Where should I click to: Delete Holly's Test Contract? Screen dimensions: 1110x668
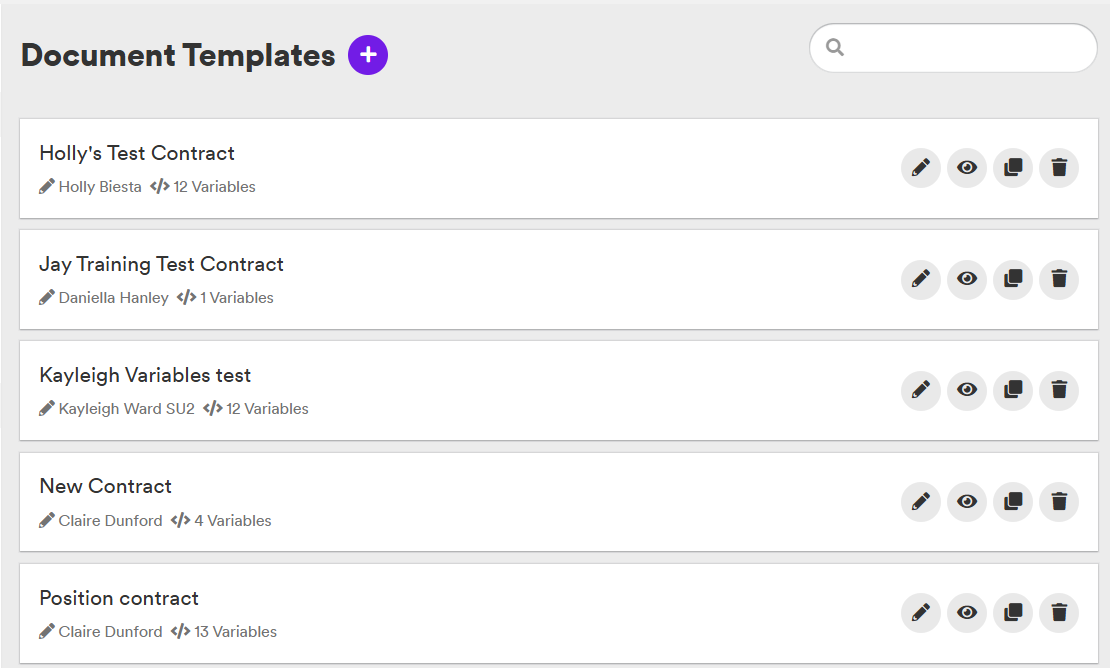[x=1059, y=168]
